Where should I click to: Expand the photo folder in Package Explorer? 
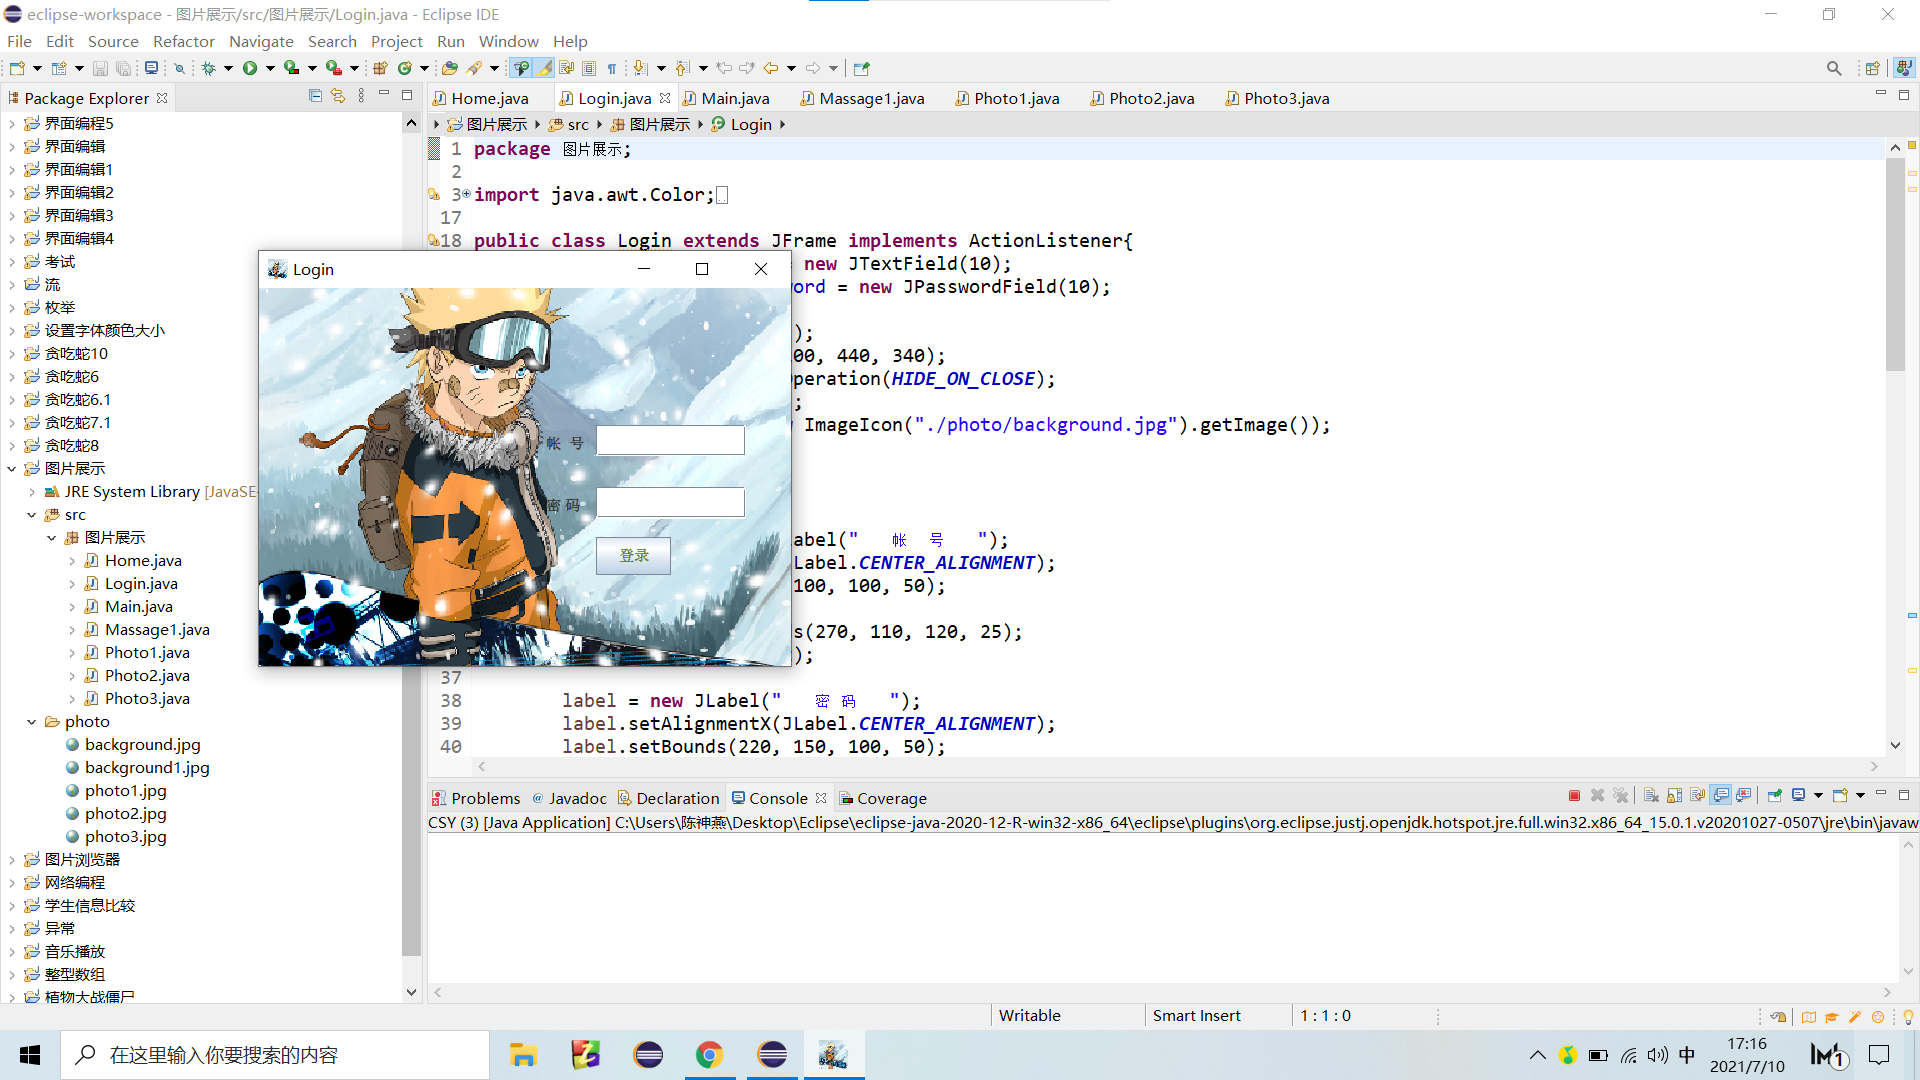pyautogui.click(x=31, y=721)
